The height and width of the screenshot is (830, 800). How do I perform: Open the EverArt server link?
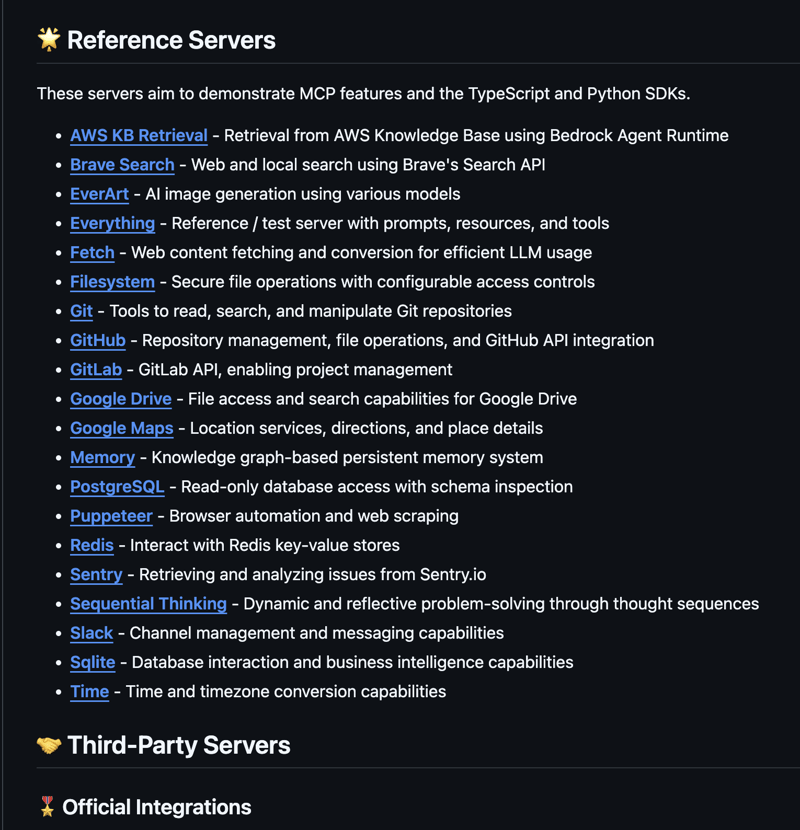coord(99,194)
